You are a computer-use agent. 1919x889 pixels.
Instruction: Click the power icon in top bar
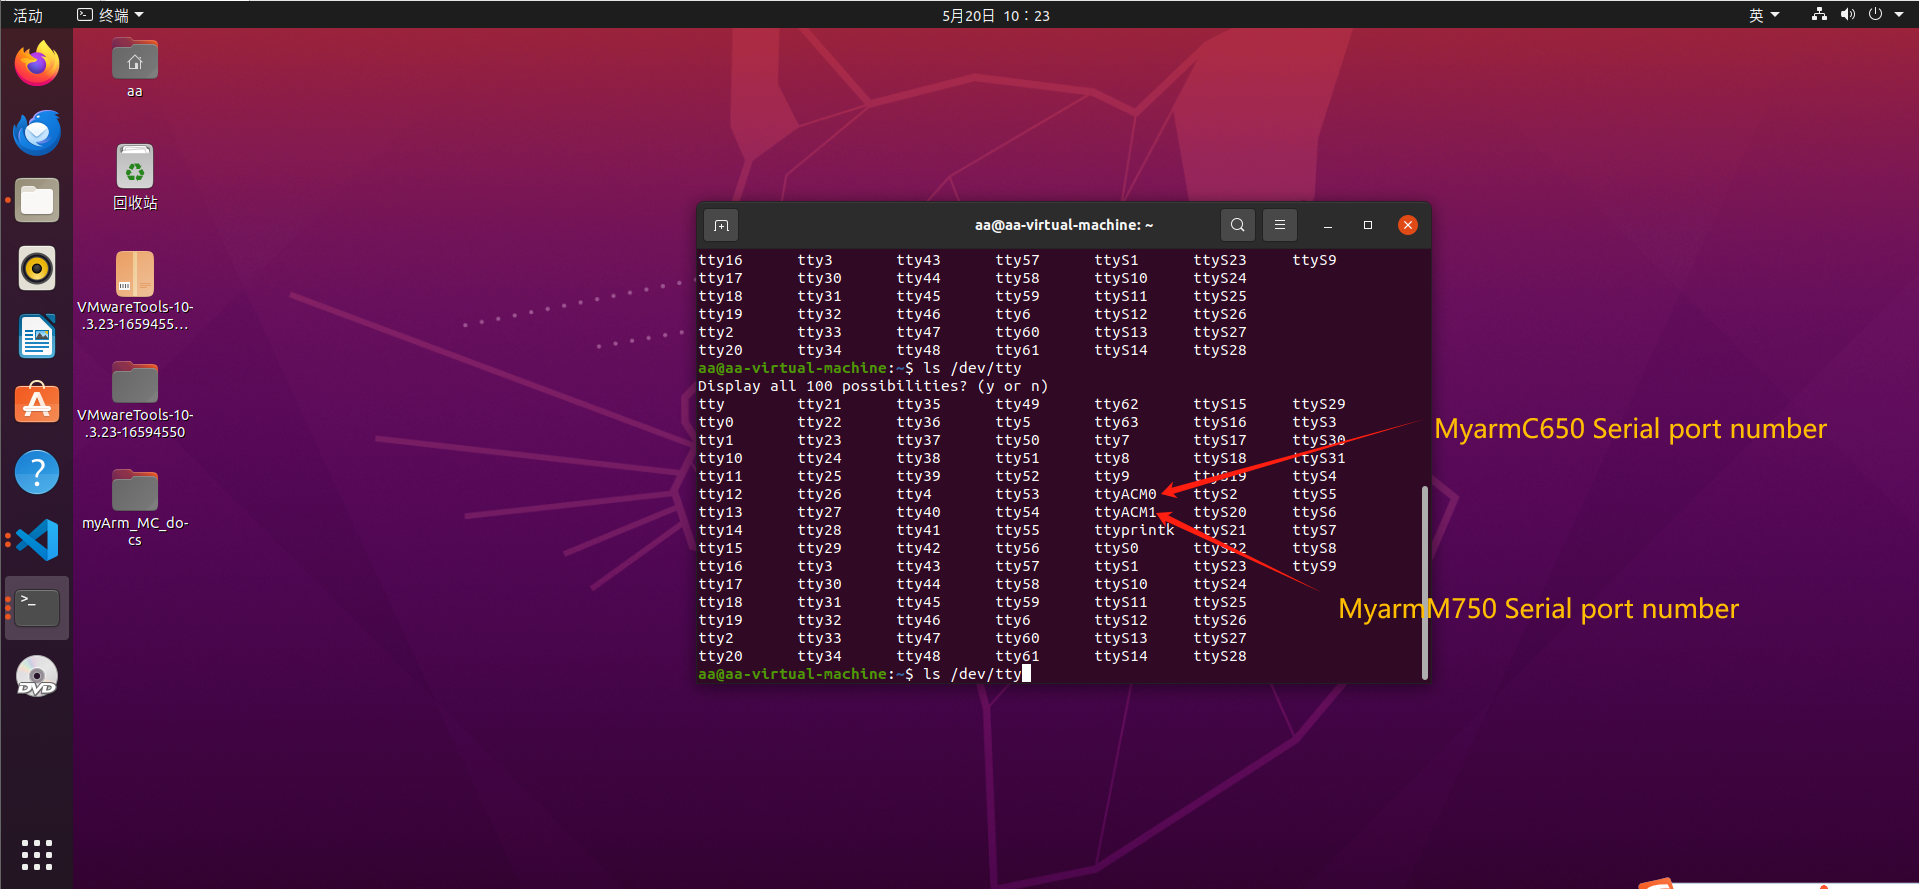[1875, 14]
